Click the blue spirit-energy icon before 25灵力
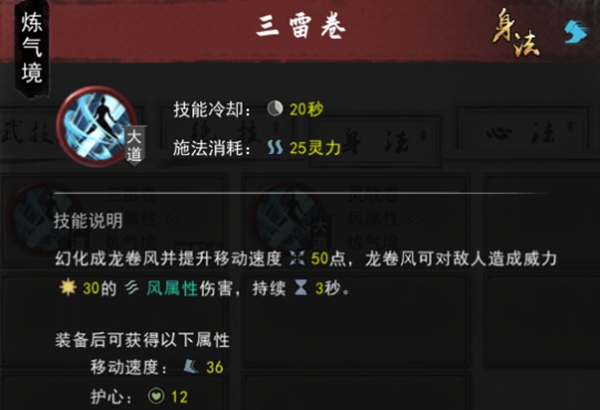The image size is (600, 410). (275, 147)
